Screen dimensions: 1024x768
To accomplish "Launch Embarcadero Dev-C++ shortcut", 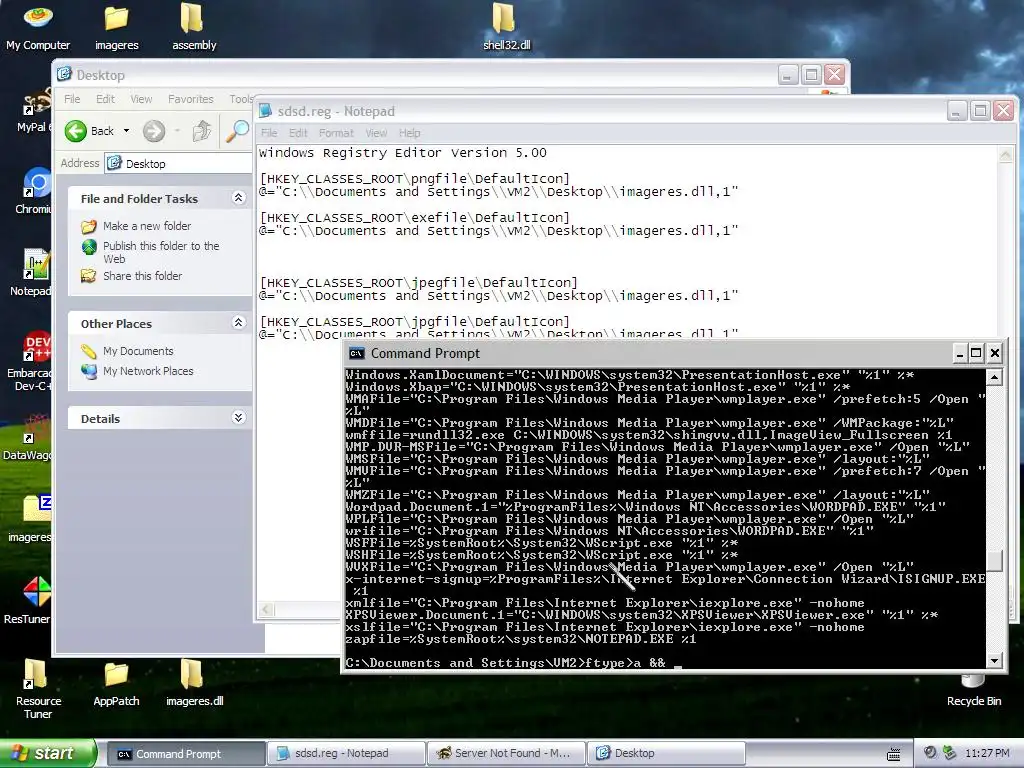I will [31, 360].
